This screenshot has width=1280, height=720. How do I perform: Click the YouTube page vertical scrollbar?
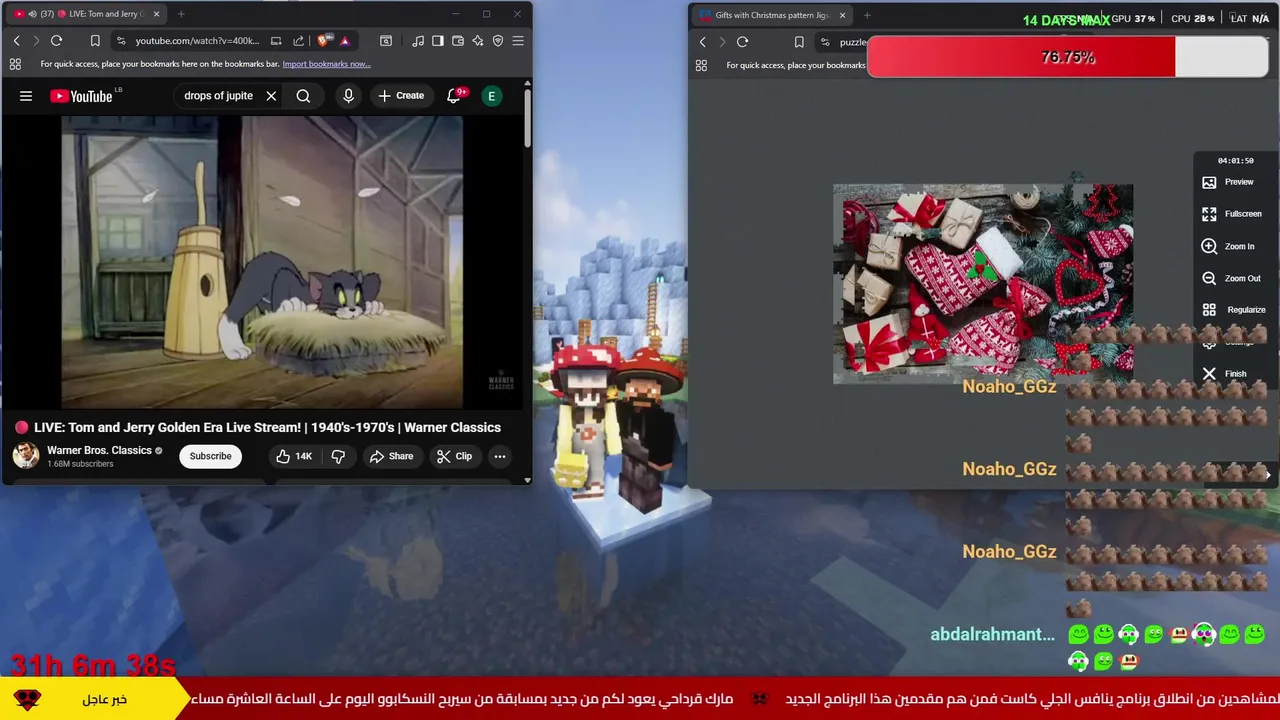click(x=528, y=120)
